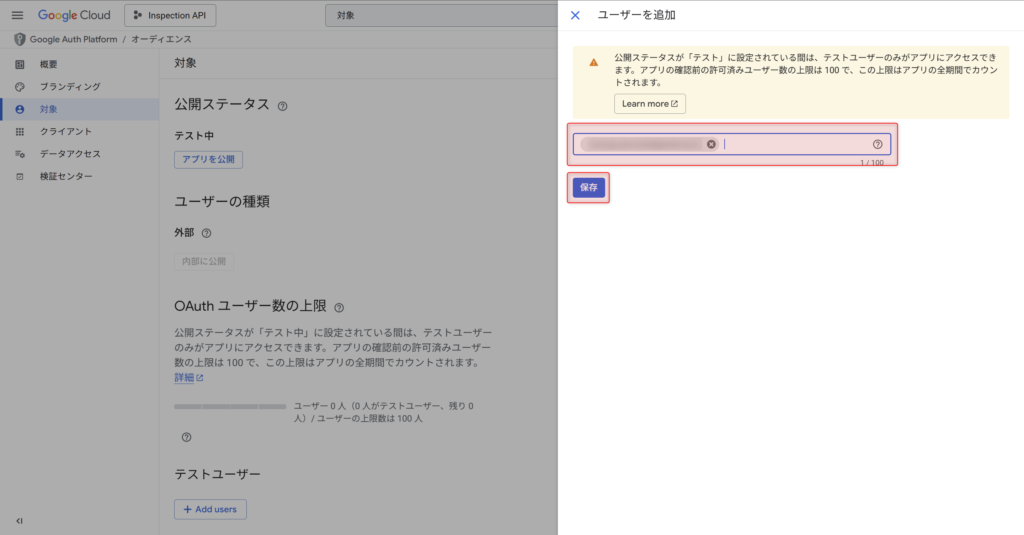Click the 詳細 link
Screen dimensions: 1024x535
[x=188, y=378]
